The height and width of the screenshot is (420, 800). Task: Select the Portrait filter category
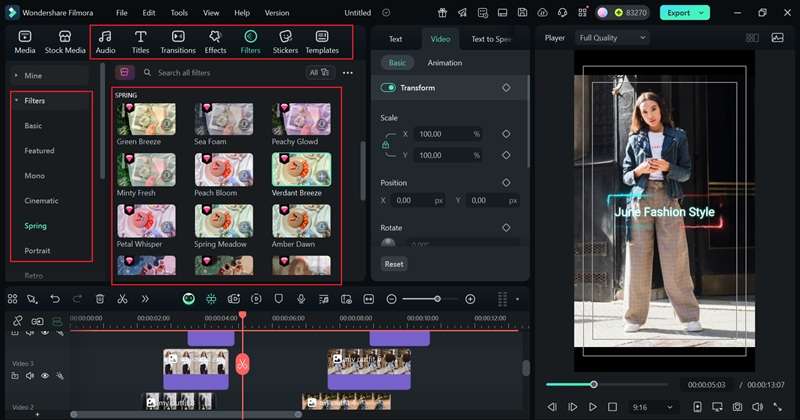coord(37,251)
